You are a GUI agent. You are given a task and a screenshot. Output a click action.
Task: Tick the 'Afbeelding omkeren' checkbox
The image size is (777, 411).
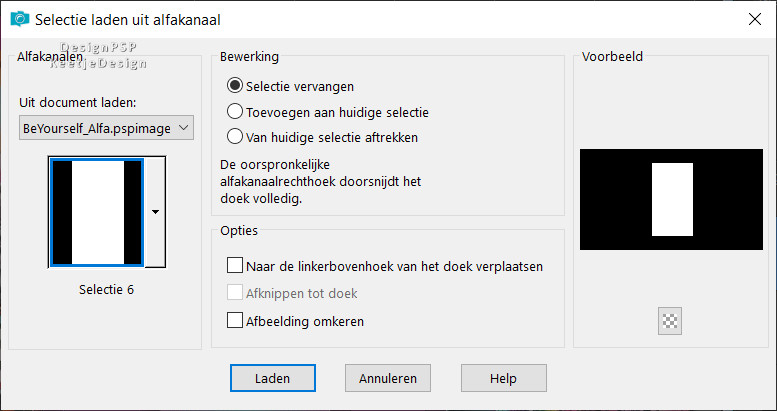coord(235,322)
